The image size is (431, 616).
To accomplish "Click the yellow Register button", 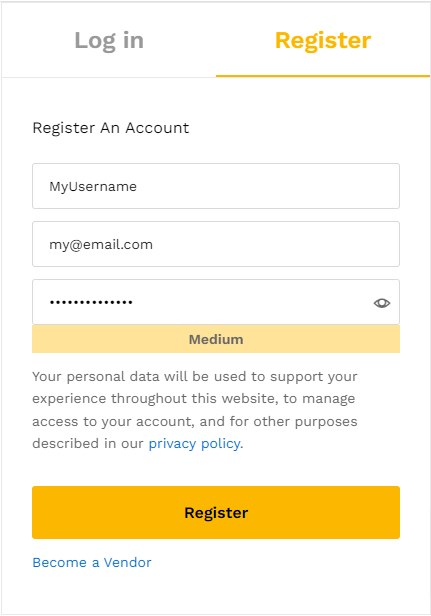I will pyautogui.click(x=216, y=512).
